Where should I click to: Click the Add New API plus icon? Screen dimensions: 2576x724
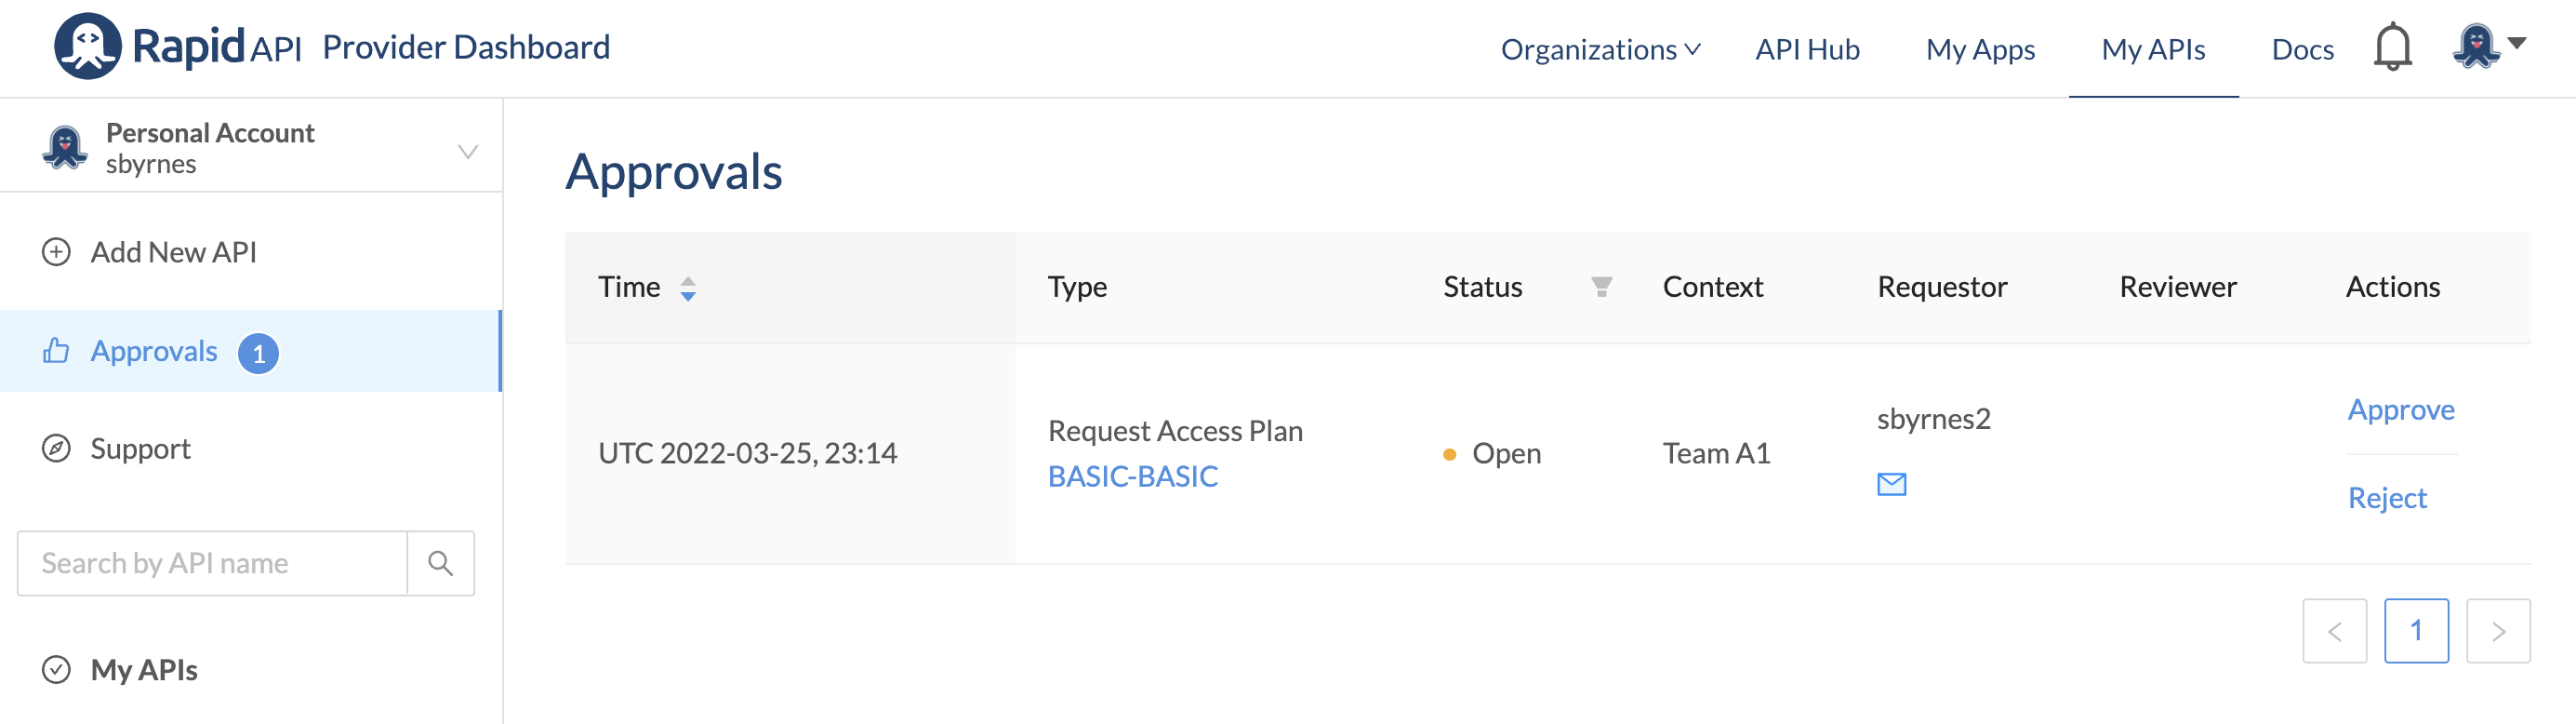tap(56, 252)
